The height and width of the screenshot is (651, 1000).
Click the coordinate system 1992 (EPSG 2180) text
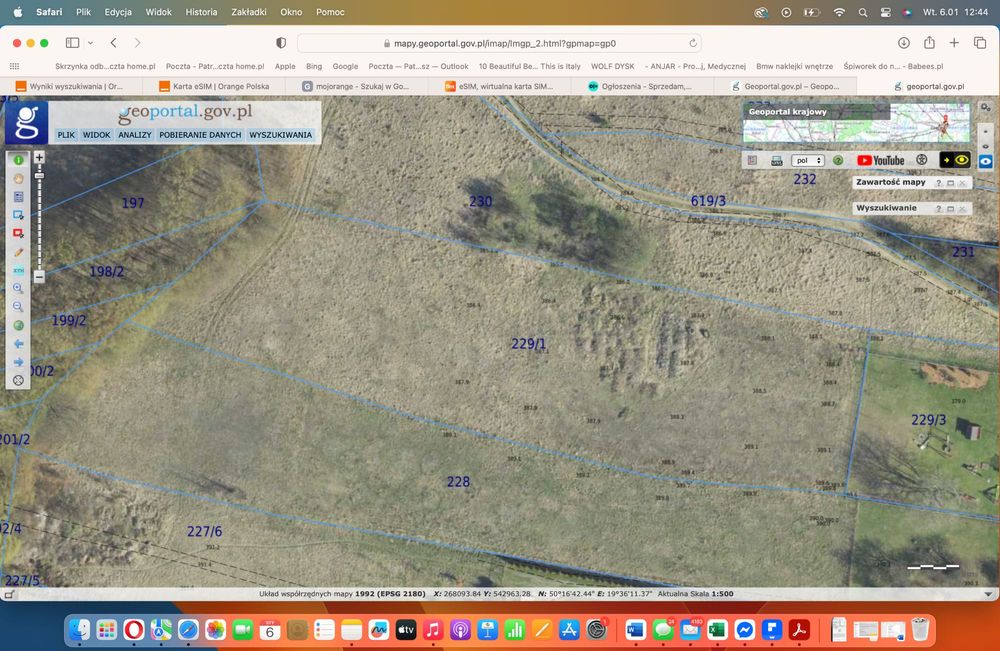[390, 594]
